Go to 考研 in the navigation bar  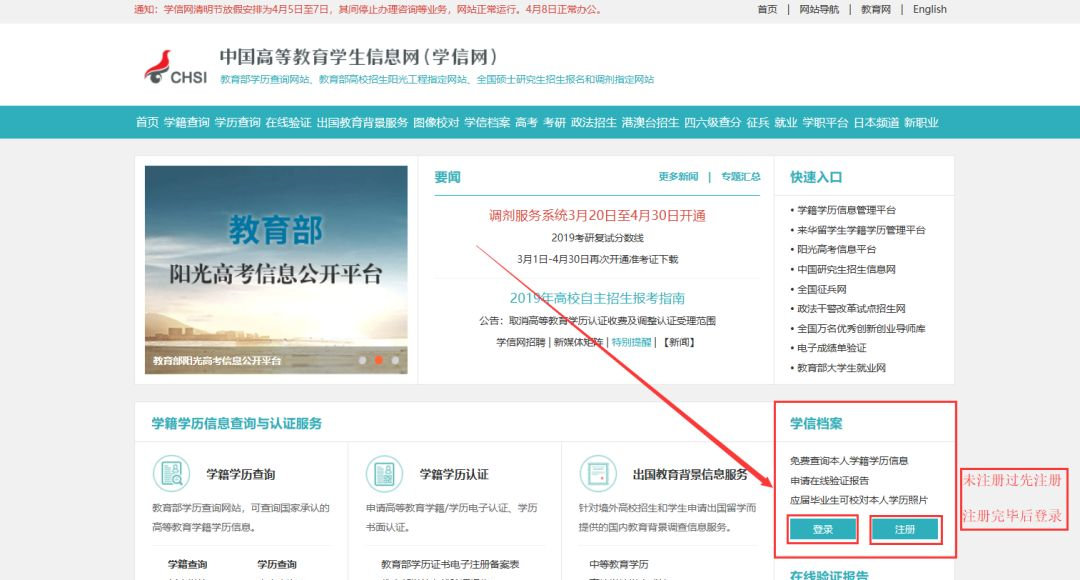(x=554, y=123)
